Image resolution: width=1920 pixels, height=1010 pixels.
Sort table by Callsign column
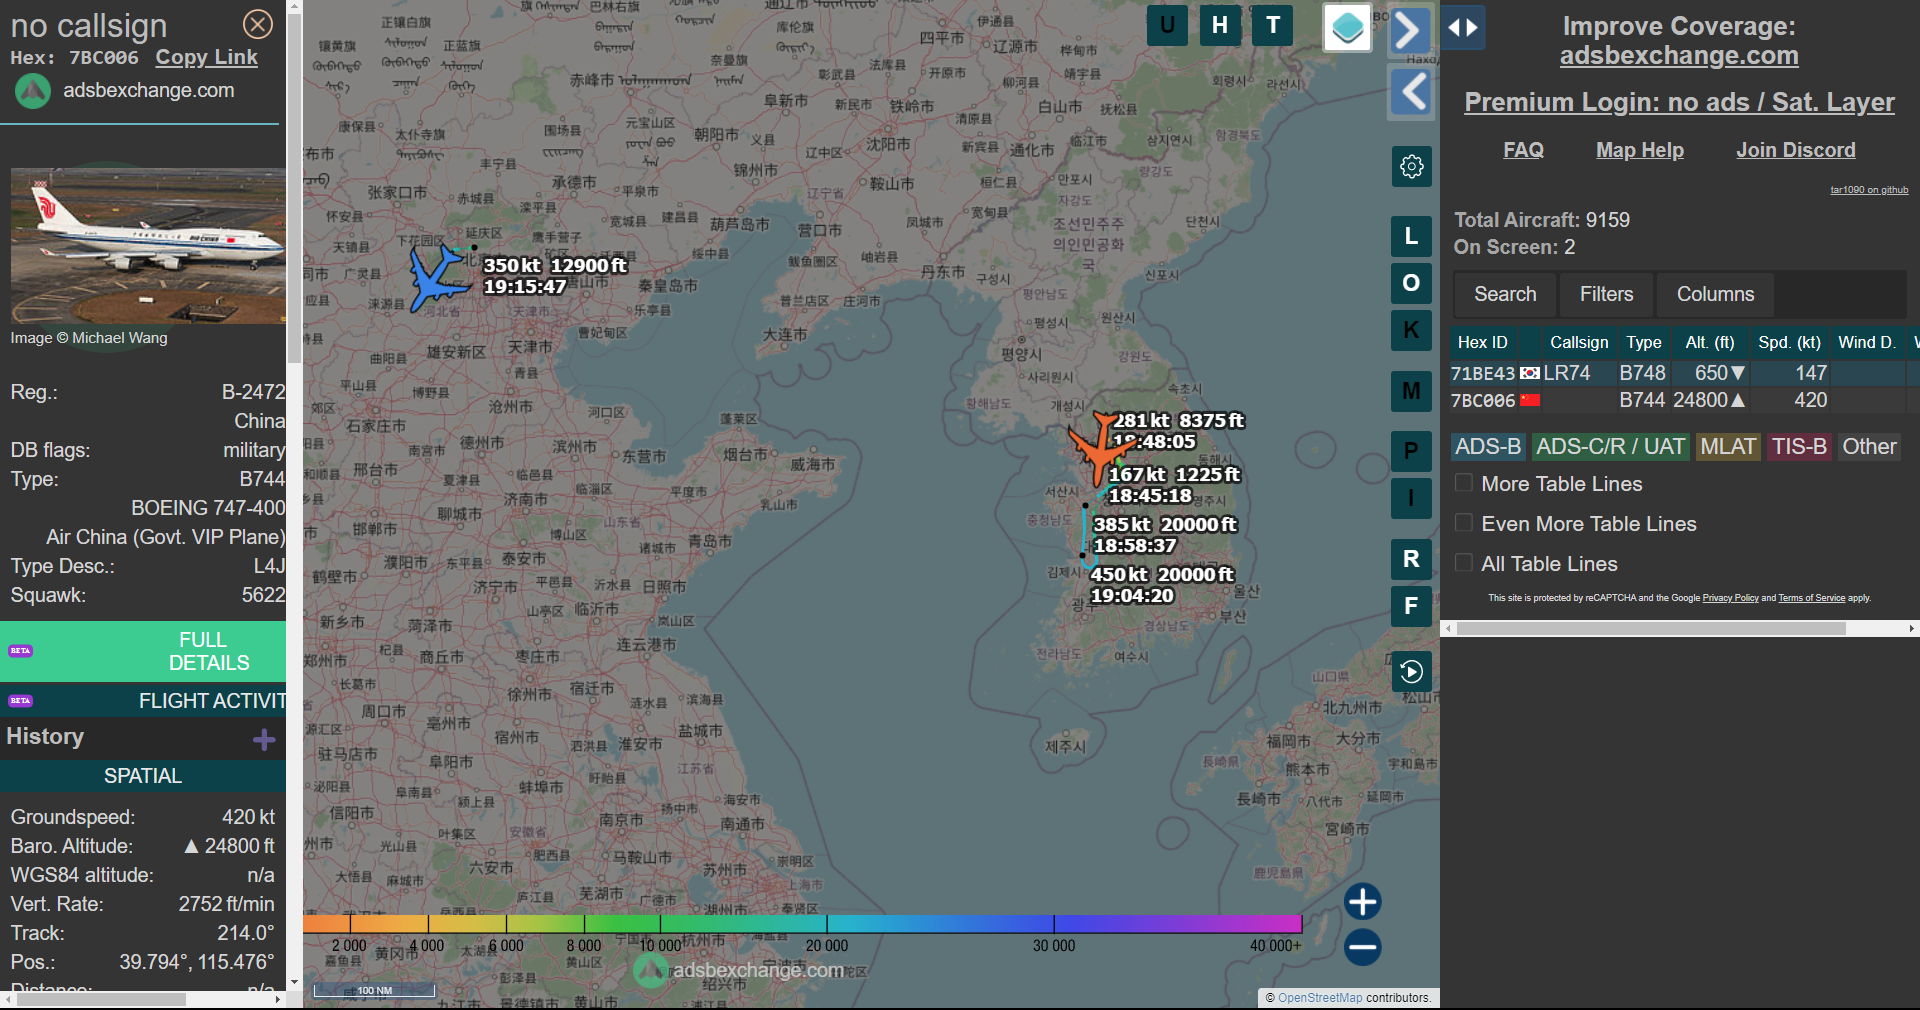click(1579, 342)
